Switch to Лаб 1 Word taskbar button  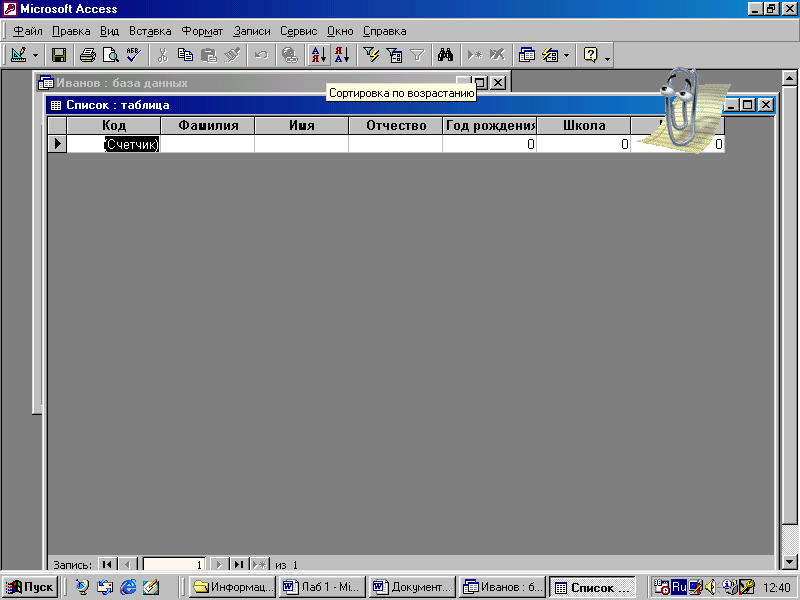pos(322,587)
